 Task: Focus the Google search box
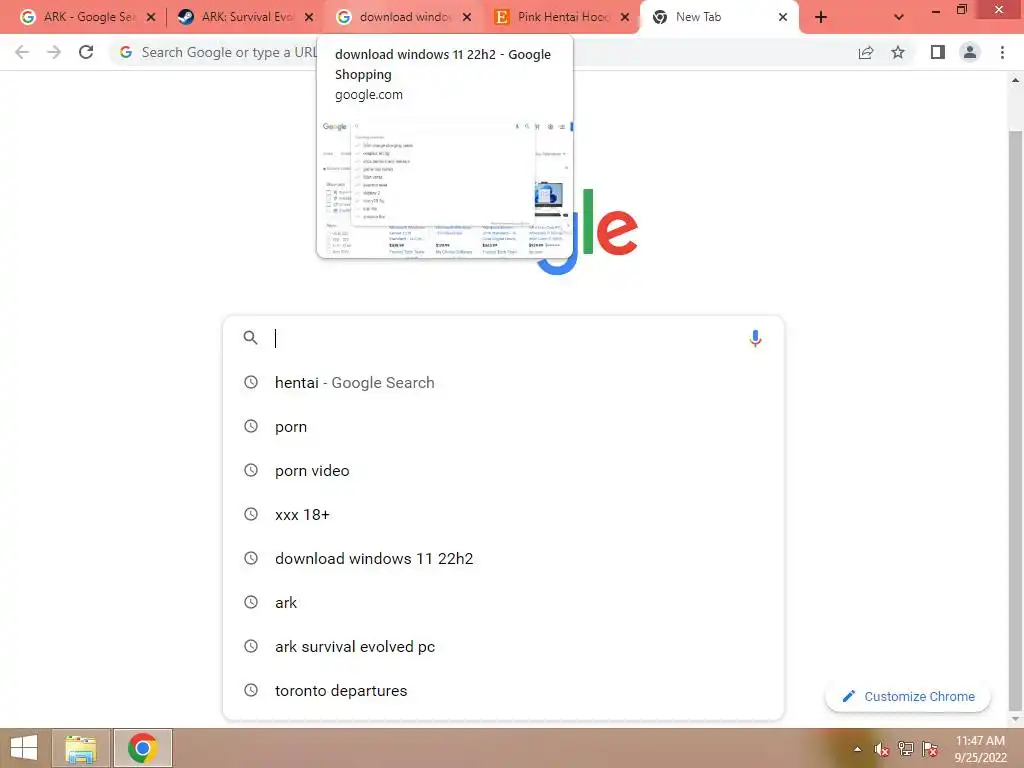coord(503,338)
